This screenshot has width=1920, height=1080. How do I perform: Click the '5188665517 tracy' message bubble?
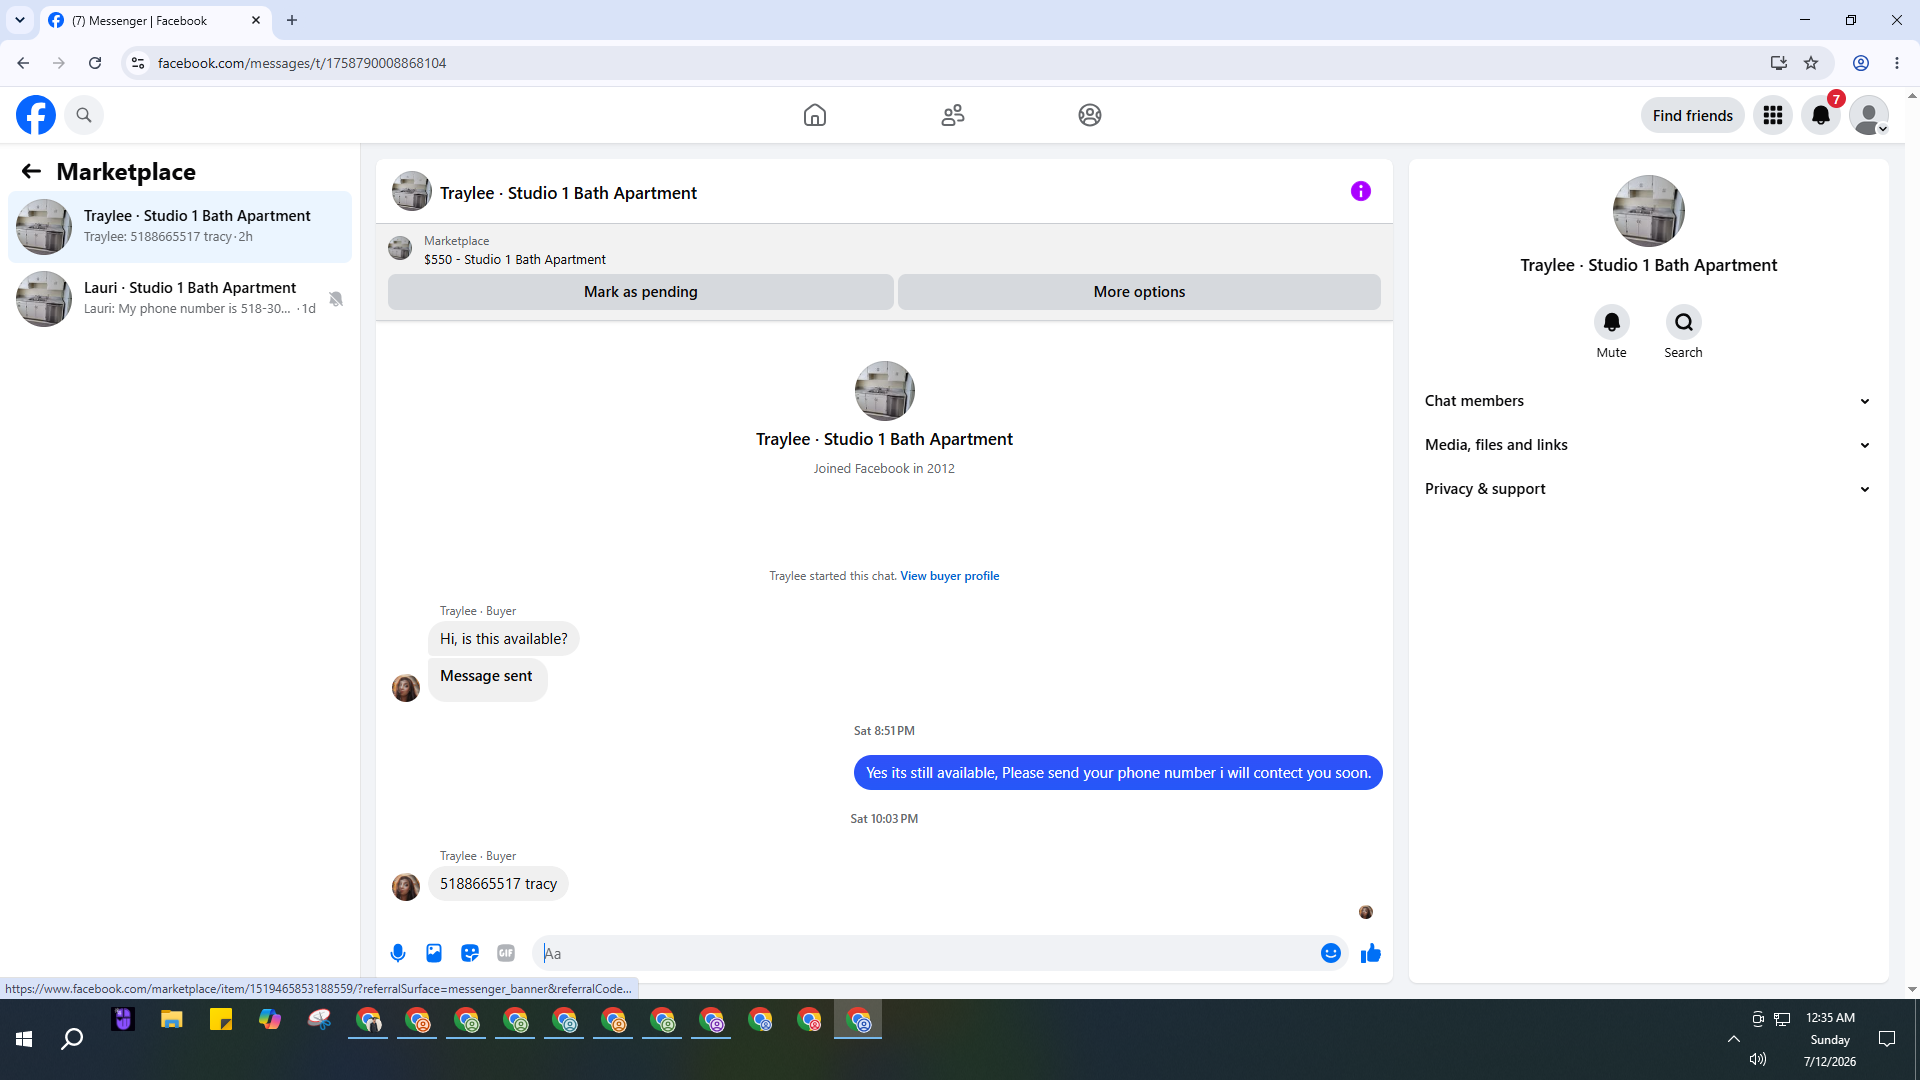pos(498,884)
